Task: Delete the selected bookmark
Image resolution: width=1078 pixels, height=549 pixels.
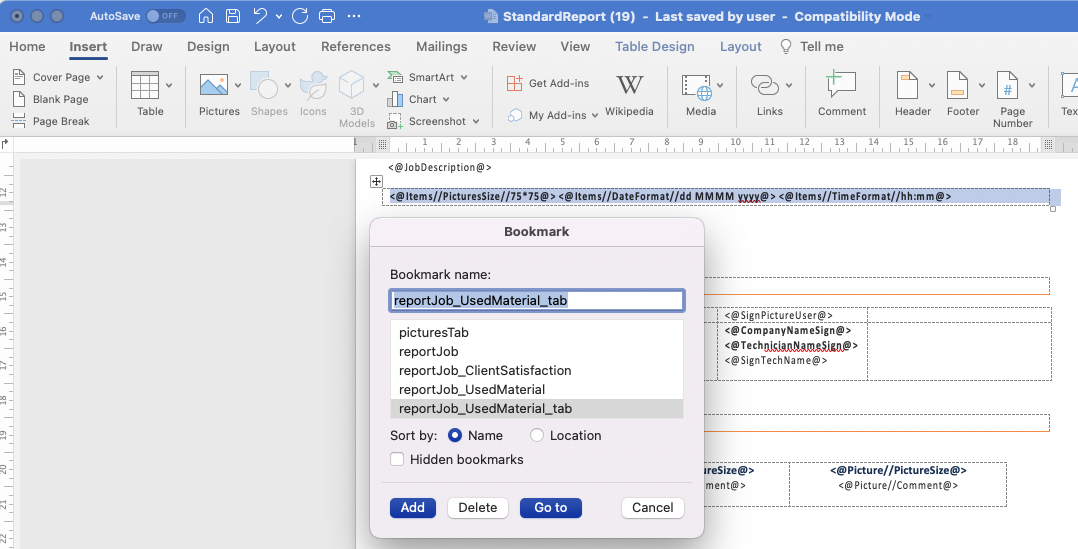Action: pyautogui.click(x=478, y=508)
